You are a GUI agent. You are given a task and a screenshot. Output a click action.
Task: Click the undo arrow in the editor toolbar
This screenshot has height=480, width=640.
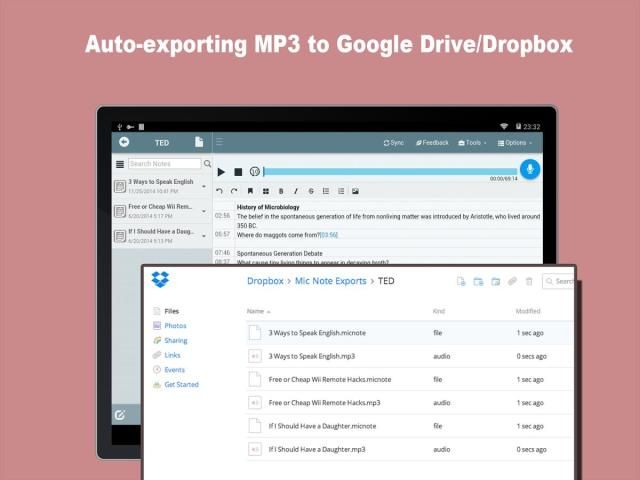click(x=220, y=191)
